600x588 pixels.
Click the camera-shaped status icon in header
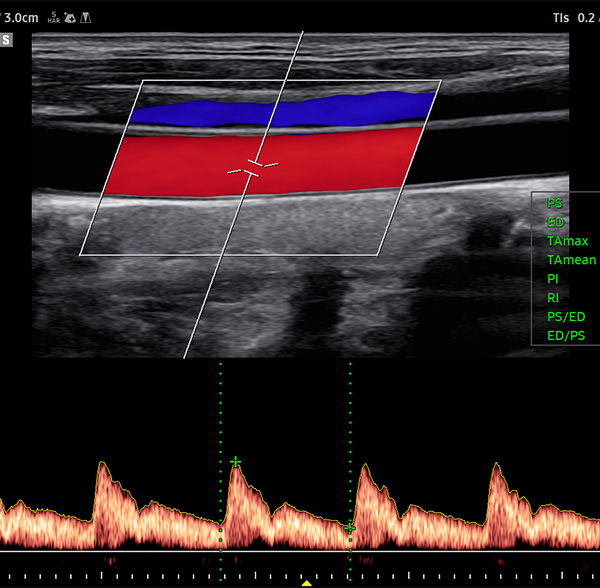click(x=70, y=17)
